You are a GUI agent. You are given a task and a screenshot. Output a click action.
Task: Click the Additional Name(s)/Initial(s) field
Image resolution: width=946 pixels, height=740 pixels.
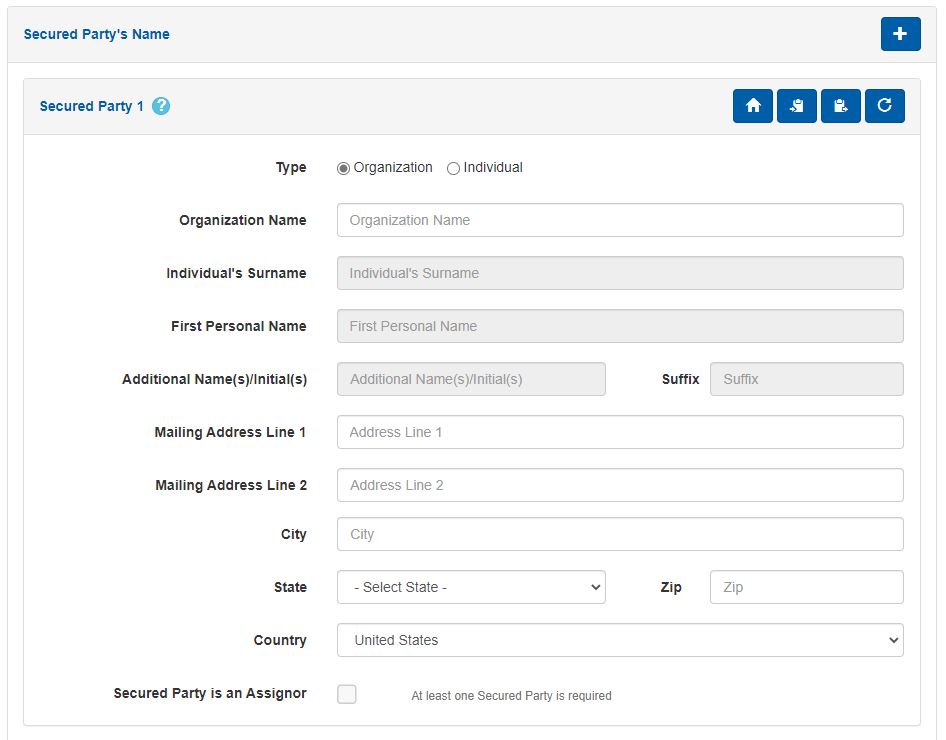pos(471,379)
